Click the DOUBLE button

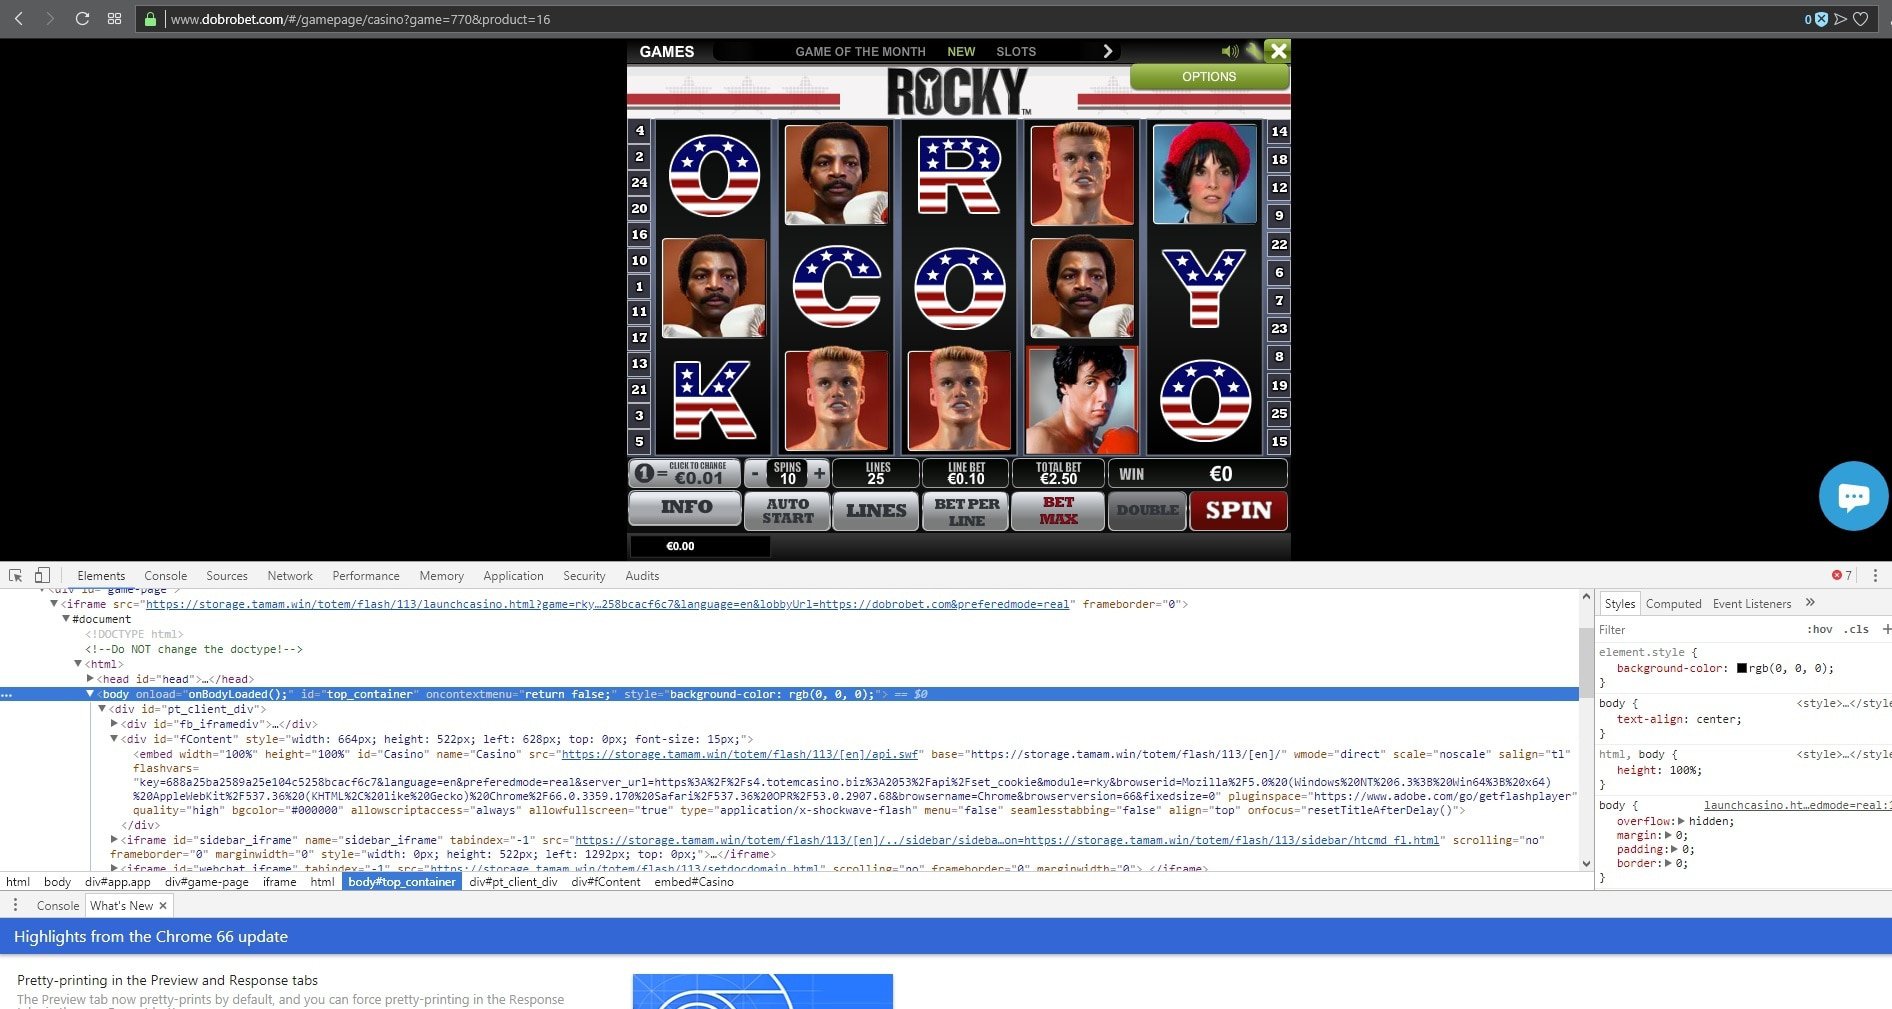(x=1147, y=510)
